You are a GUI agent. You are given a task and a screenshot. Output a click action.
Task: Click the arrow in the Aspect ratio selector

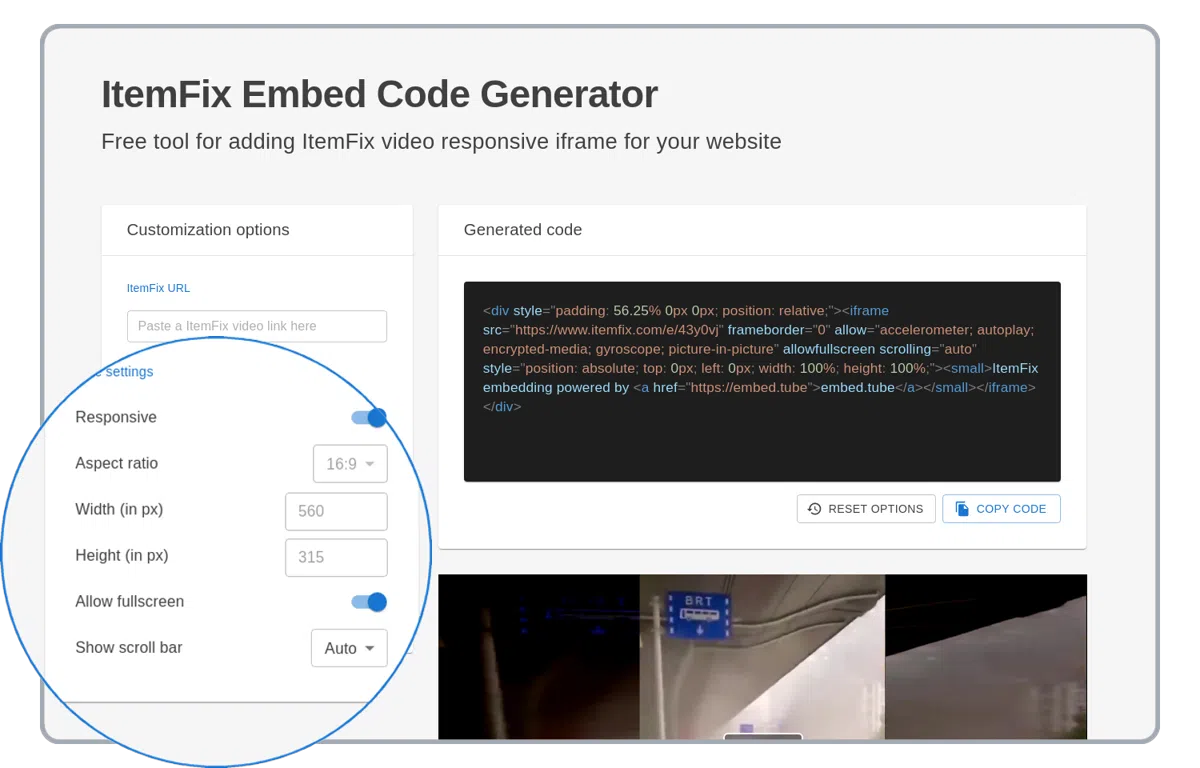tap(370, 464)
